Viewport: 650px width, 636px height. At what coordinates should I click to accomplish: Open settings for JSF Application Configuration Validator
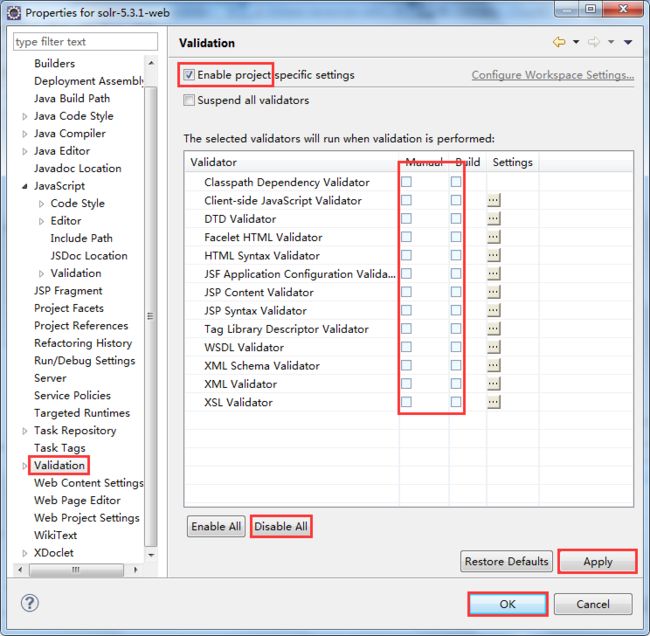(493, 274)
